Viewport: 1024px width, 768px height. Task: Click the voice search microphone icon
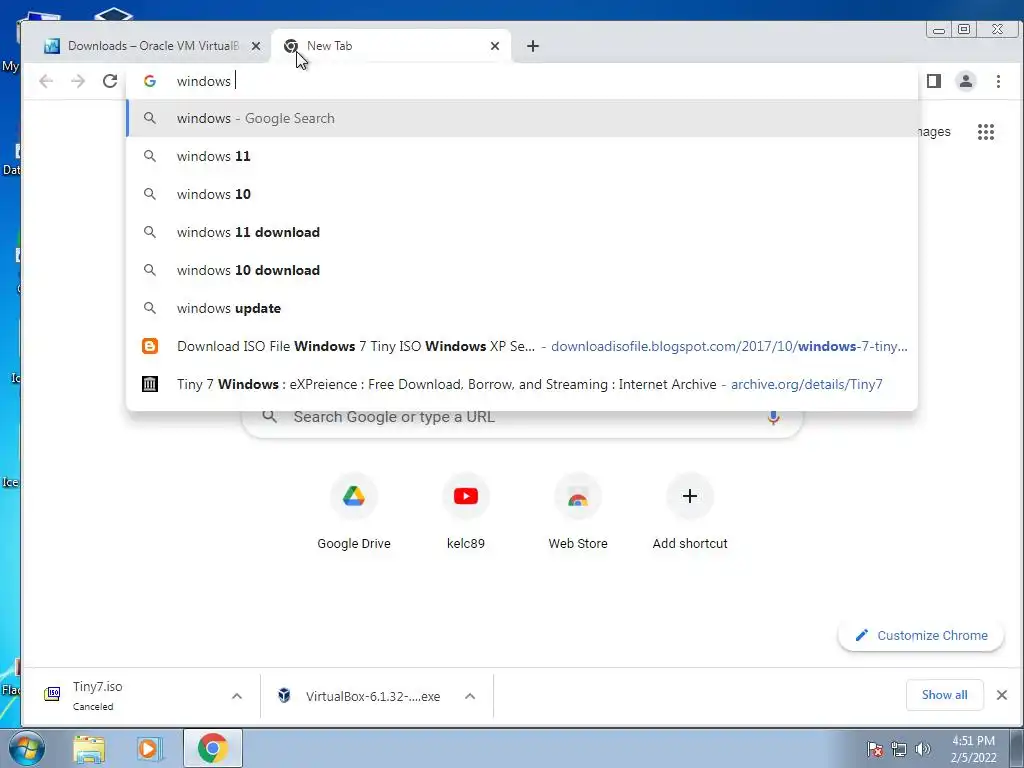773,417
